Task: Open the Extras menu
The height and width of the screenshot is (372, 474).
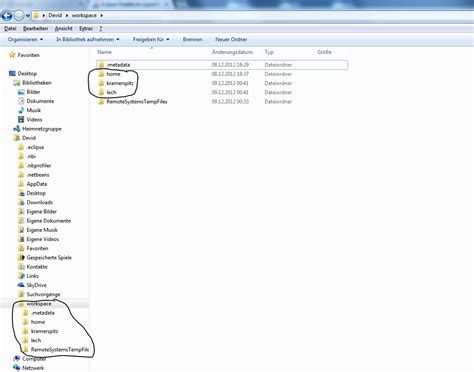Action: pos(86,29)
